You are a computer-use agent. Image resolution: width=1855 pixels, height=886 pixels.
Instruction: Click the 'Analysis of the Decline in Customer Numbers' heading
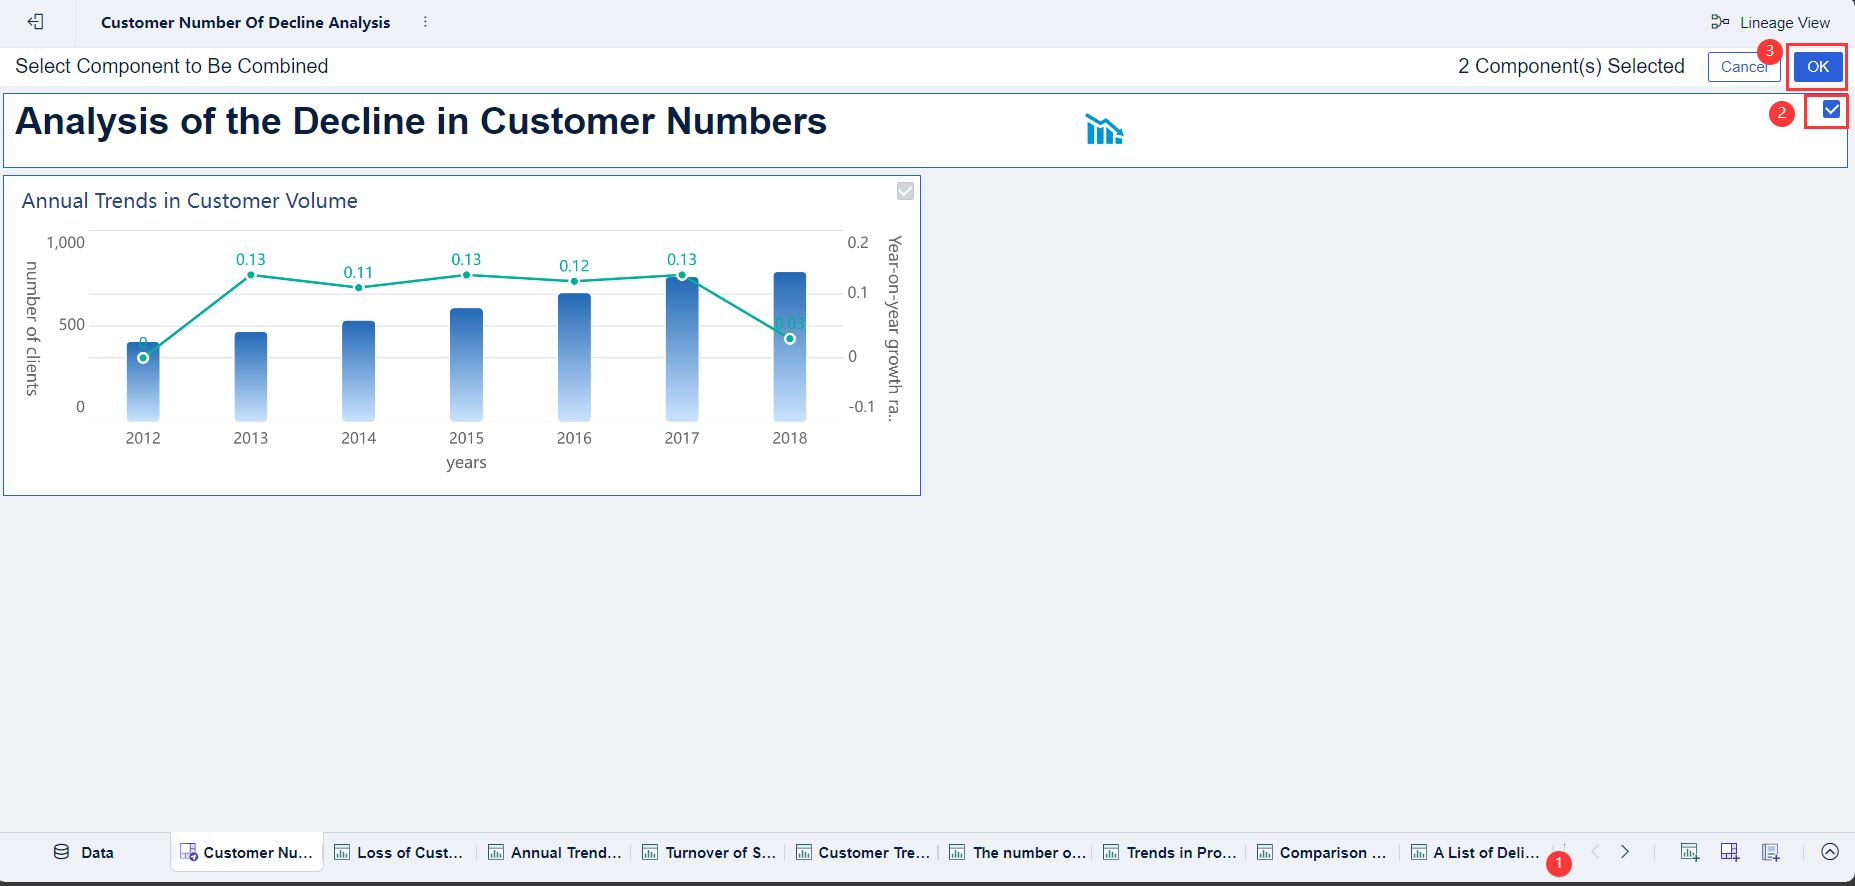[421, 122]
